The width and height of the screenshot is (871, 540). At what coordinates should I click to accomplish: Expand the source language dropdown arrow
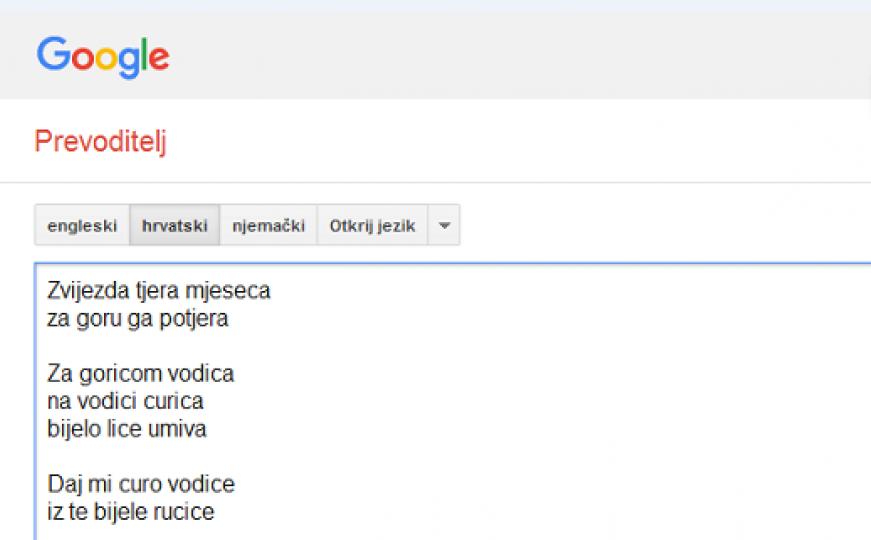(444, 226)
